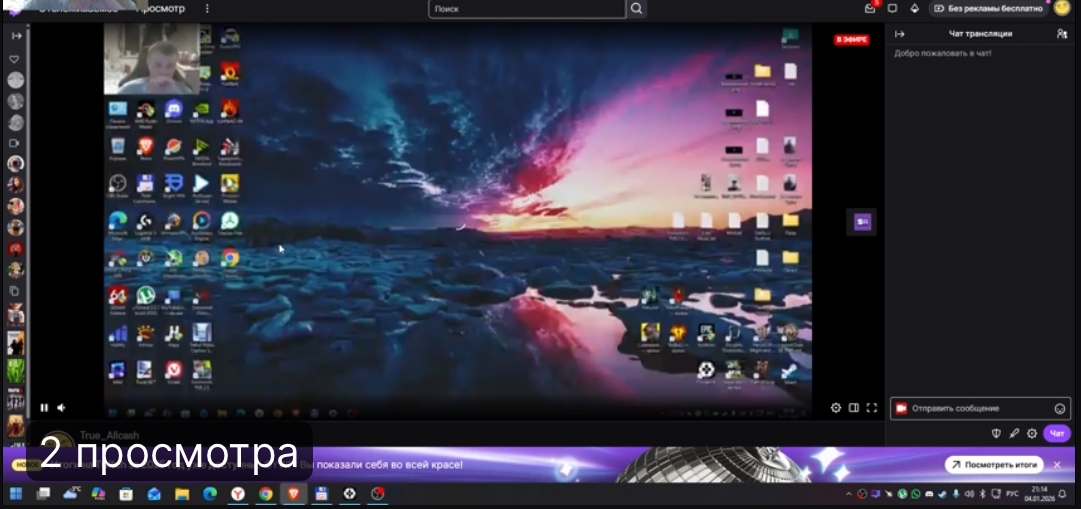This screenshot has height=509, width=1081.
Task: Click the РУС language indicator
Action: point(1012,494)
